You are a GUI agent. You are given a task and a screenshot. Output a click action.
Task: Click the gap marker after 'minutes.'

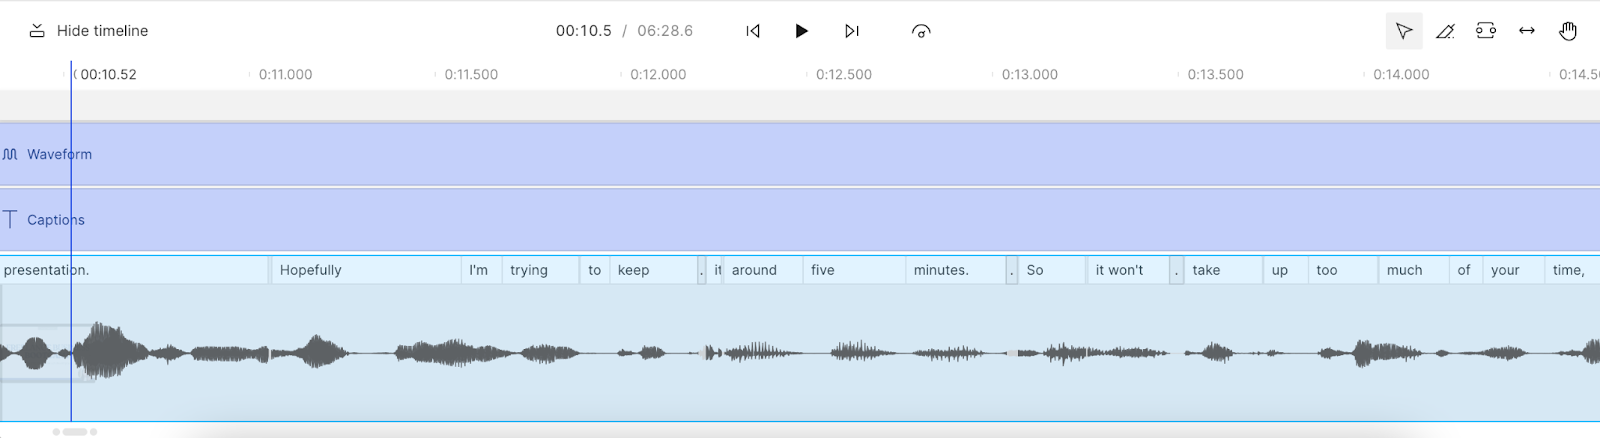click(1012, 270)
